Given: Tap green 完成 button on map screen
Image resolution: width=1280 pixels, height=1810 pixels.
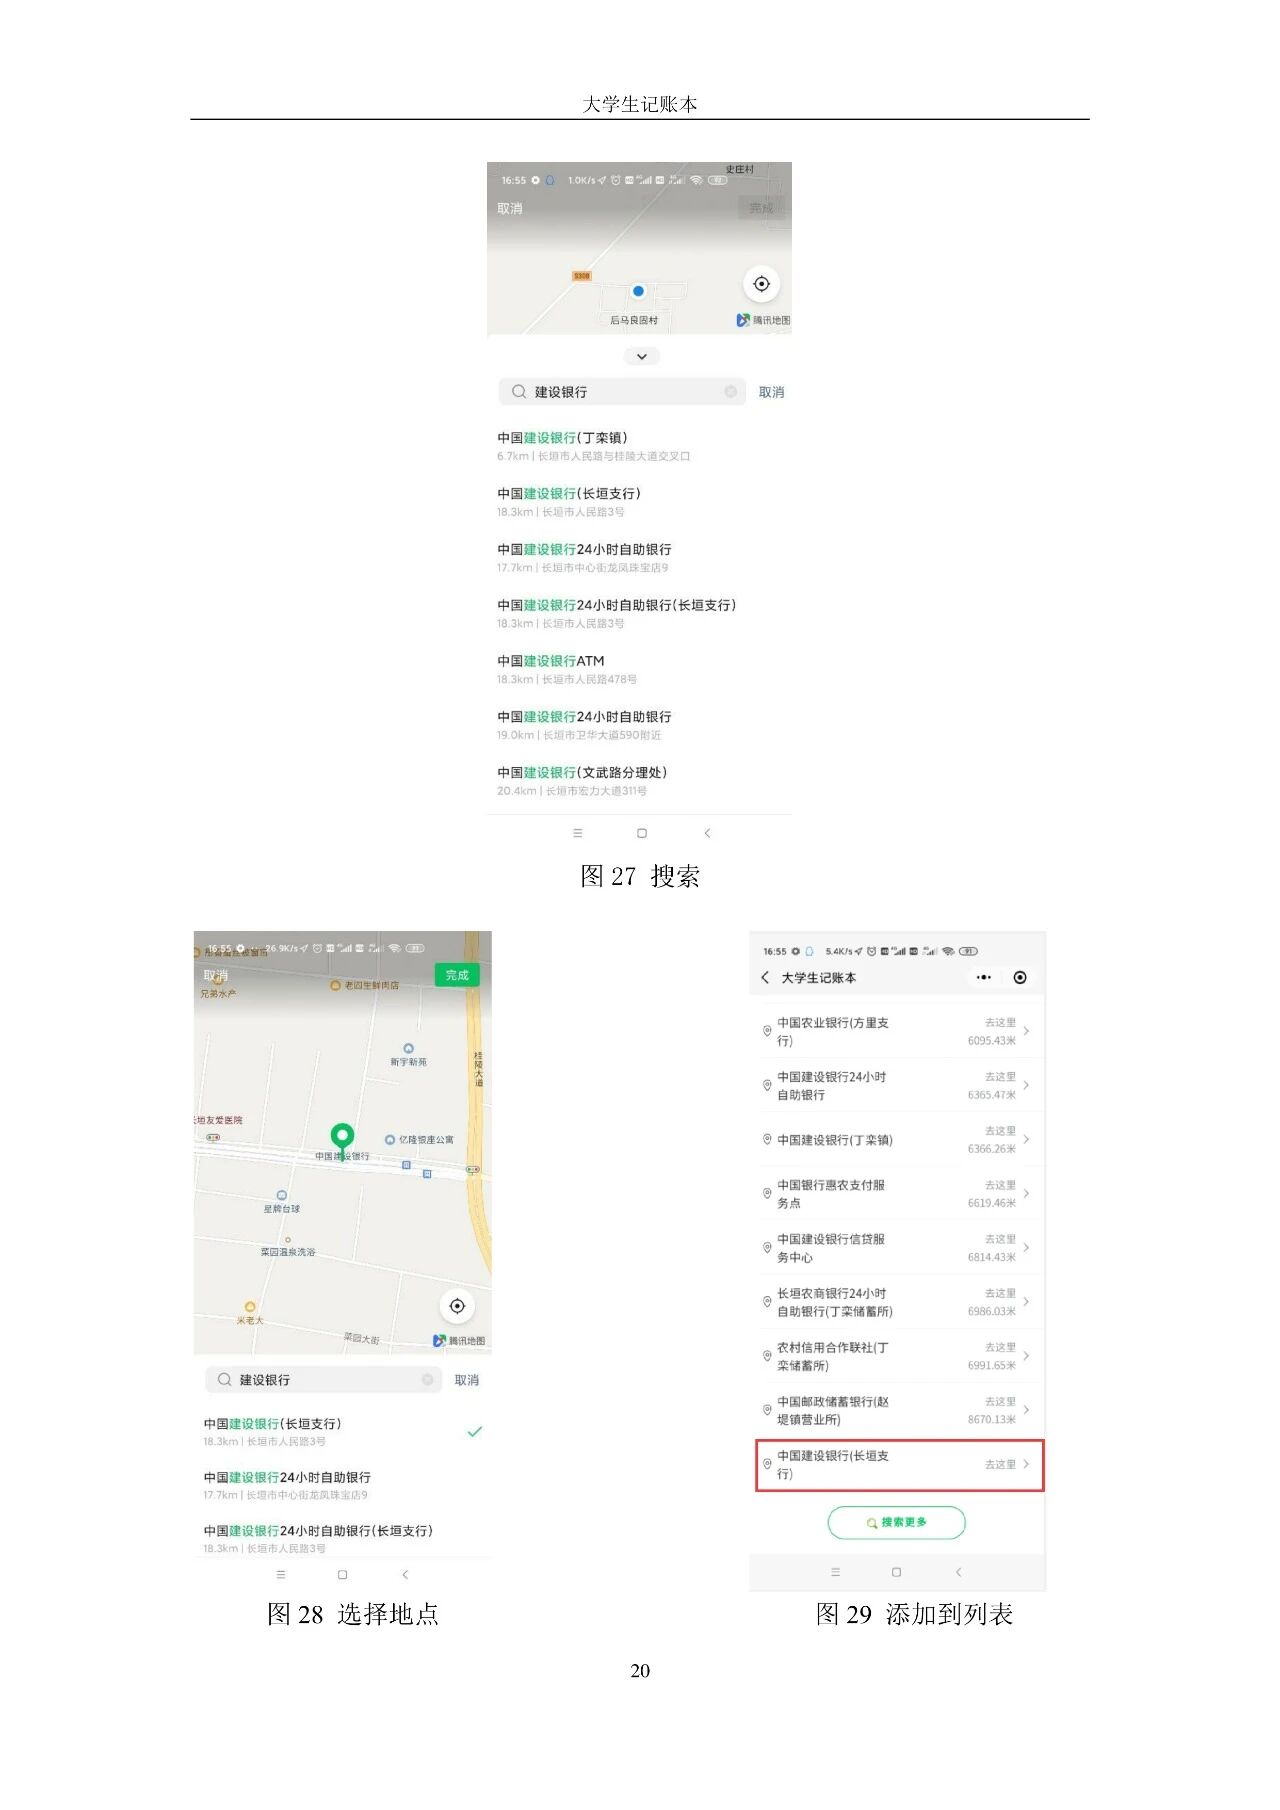Looking at the screenshot, I should [x=457, y=975].
